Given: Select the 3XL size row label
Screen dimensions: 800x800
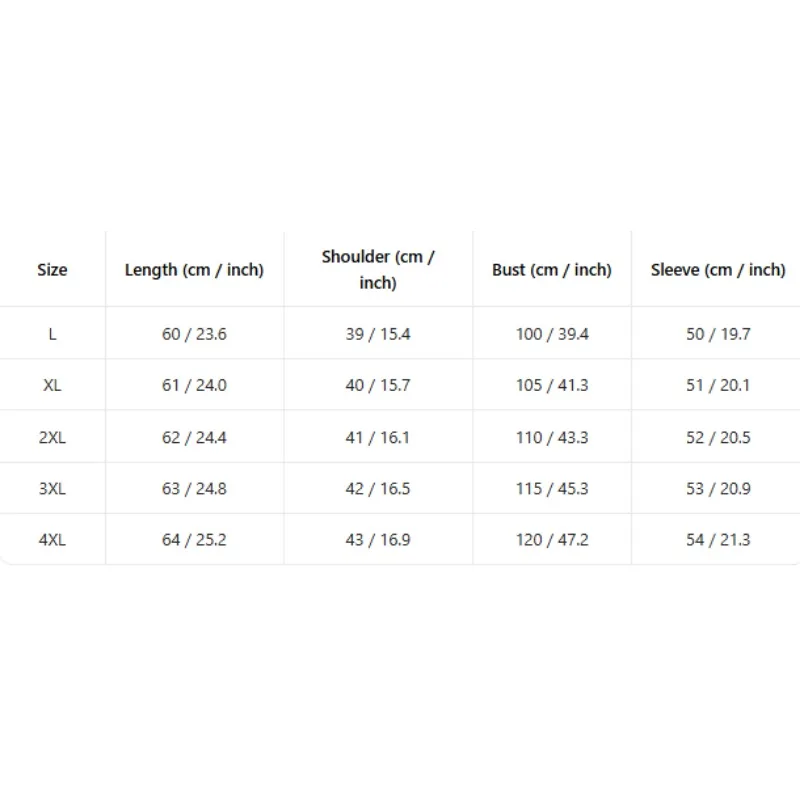Looking at the screenshot, I should click(52, 488).
